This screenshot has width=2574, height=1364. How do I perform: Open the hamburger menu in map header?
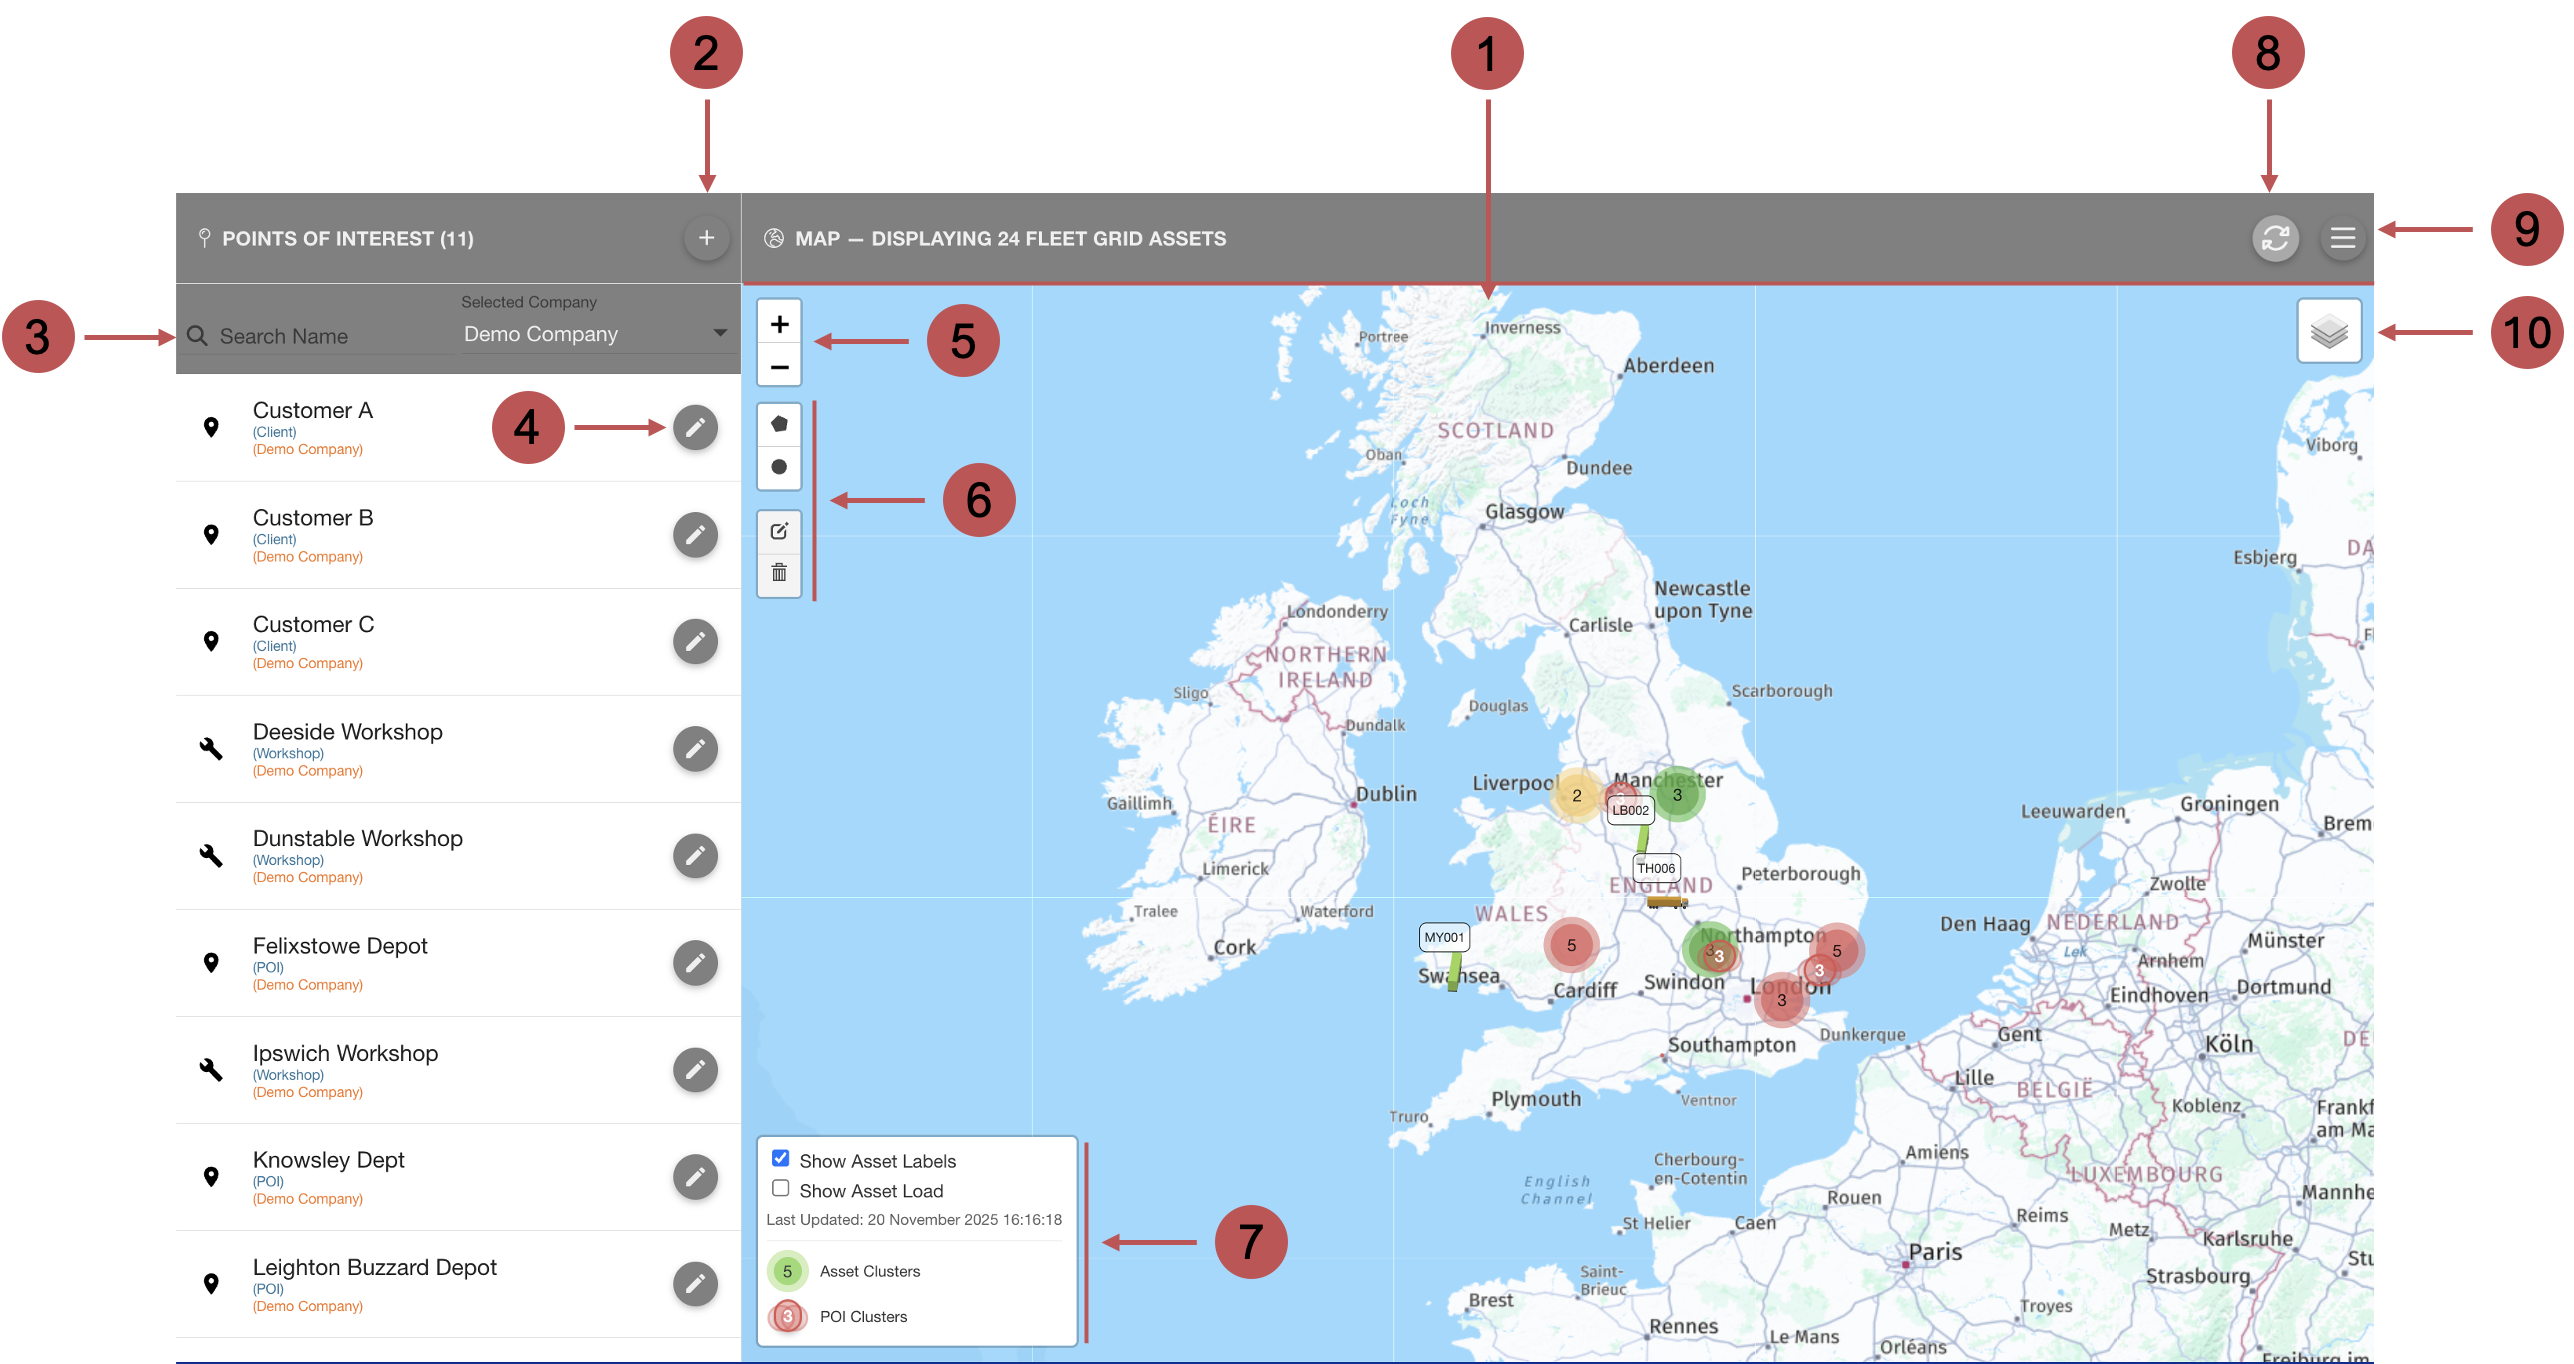[2342, 238]
